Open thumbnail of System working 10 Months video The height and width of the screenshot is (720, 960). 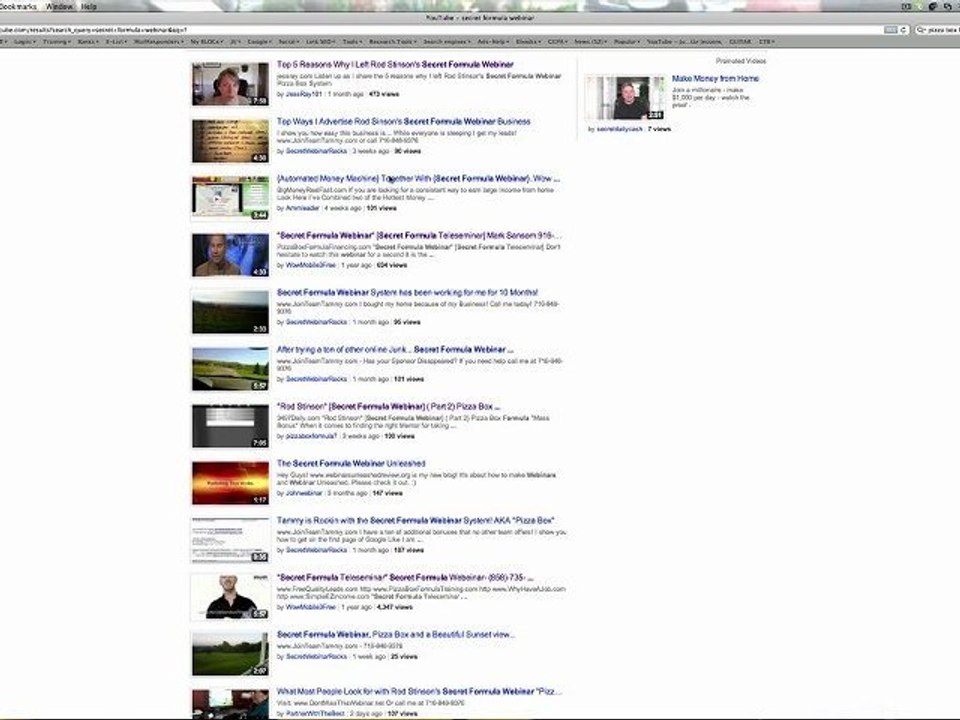coord(230,312)
